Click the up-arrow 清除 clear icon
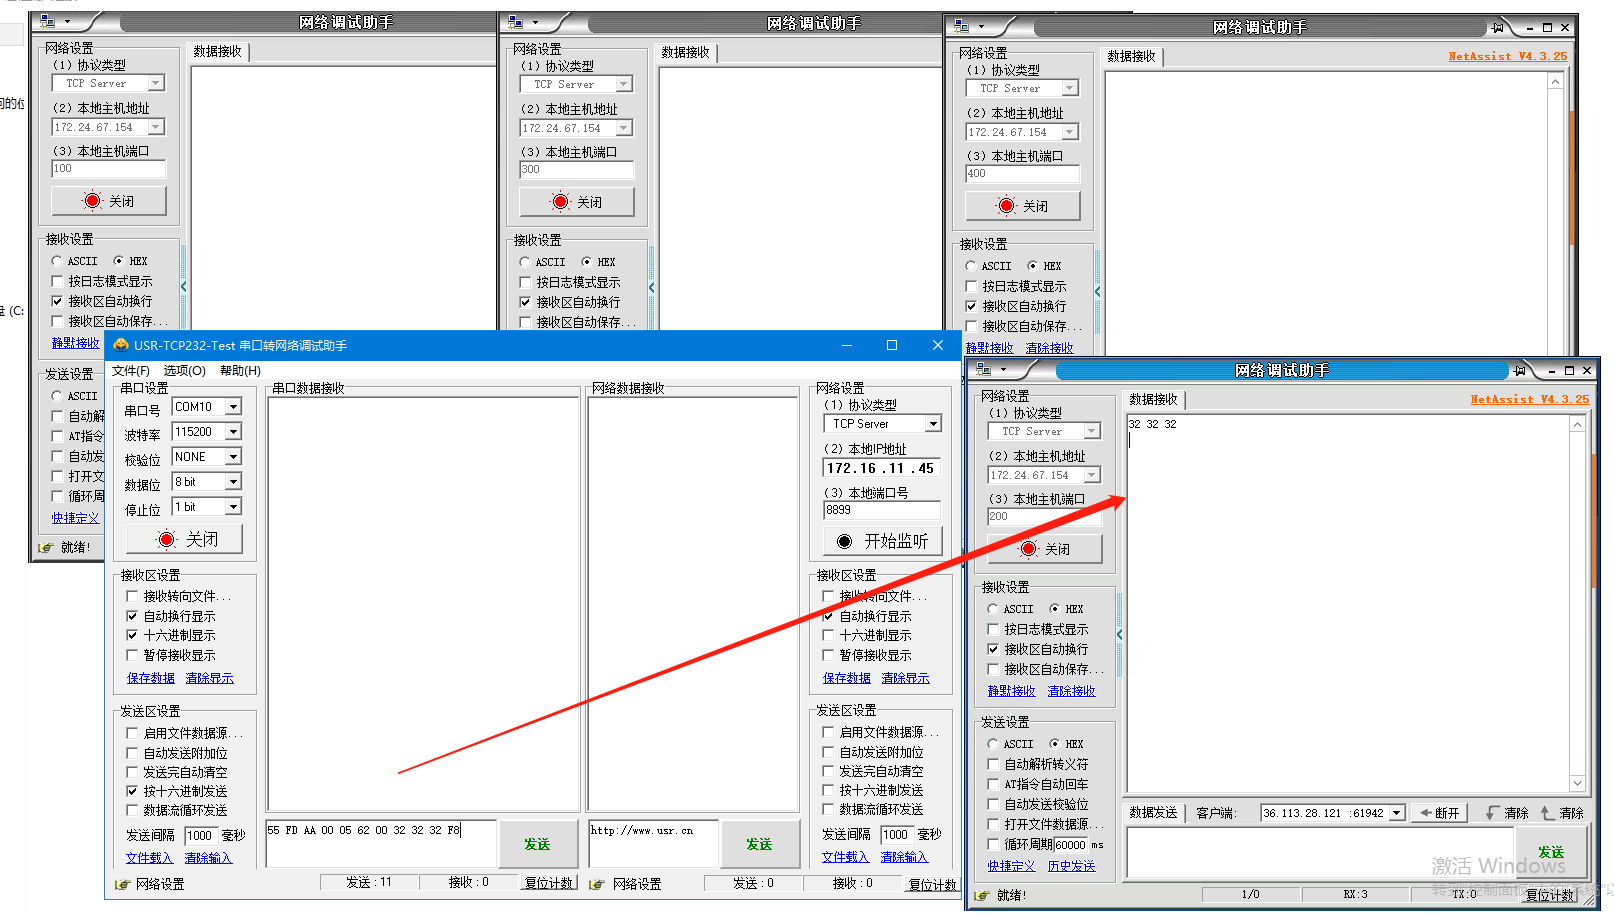 pos(1547,813)
